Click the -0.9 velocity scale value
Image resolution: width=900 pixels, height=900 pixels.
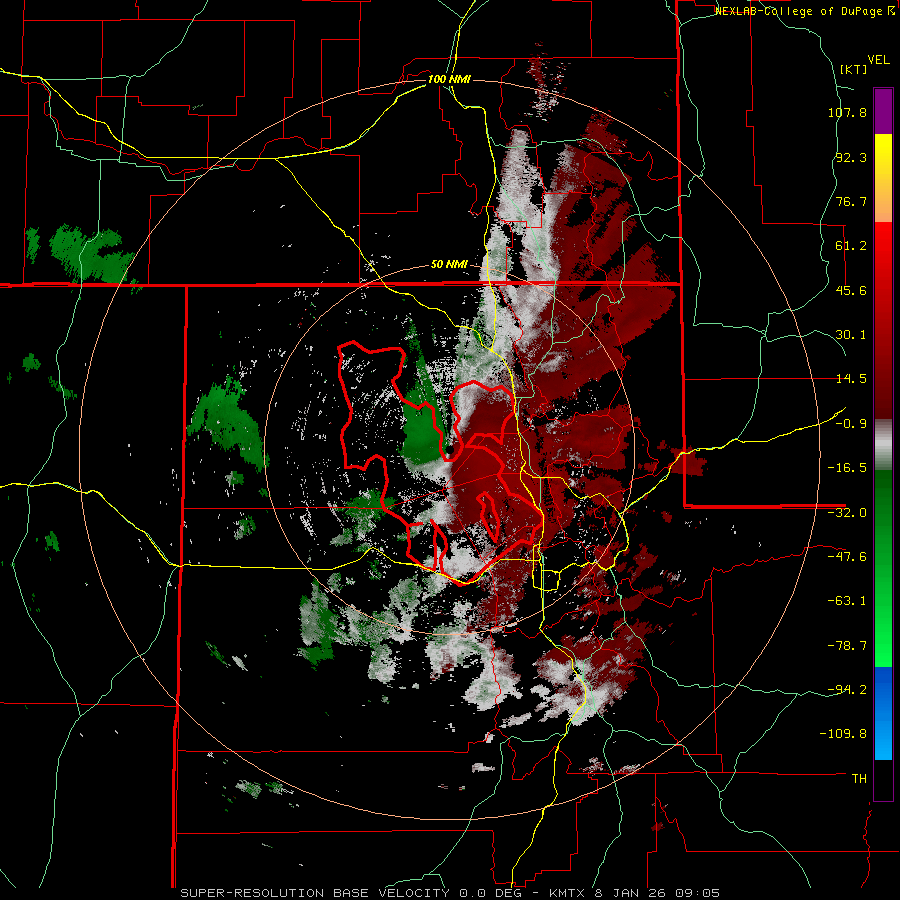[x=851, y=424]
